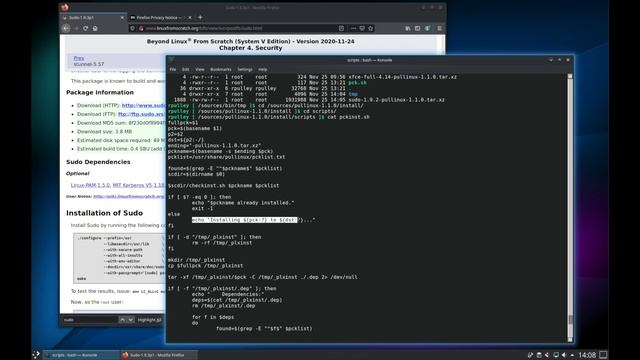Switch to Mozilla Firefox task in taskbar

[x=158, y=355]
